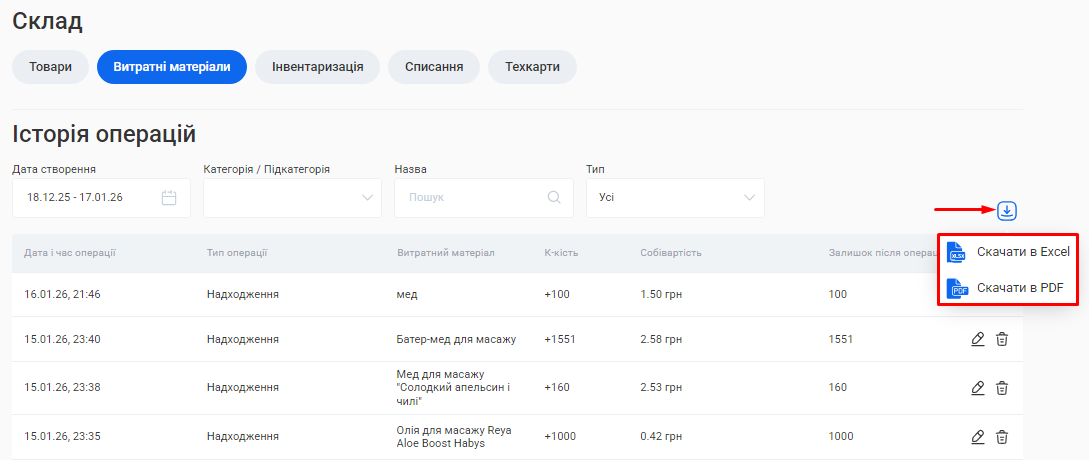Switch to the Техкарти tab
The height and width of the screenshot is (460, 1089).
532,67
